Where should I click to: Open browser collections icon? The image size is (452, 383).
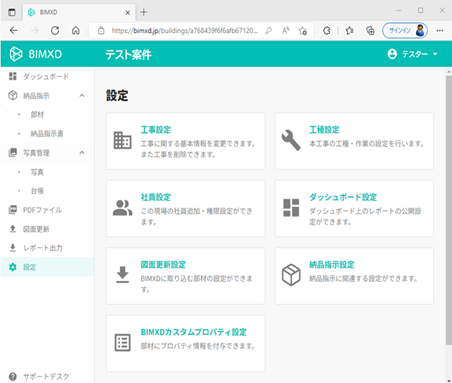[370, 31]
